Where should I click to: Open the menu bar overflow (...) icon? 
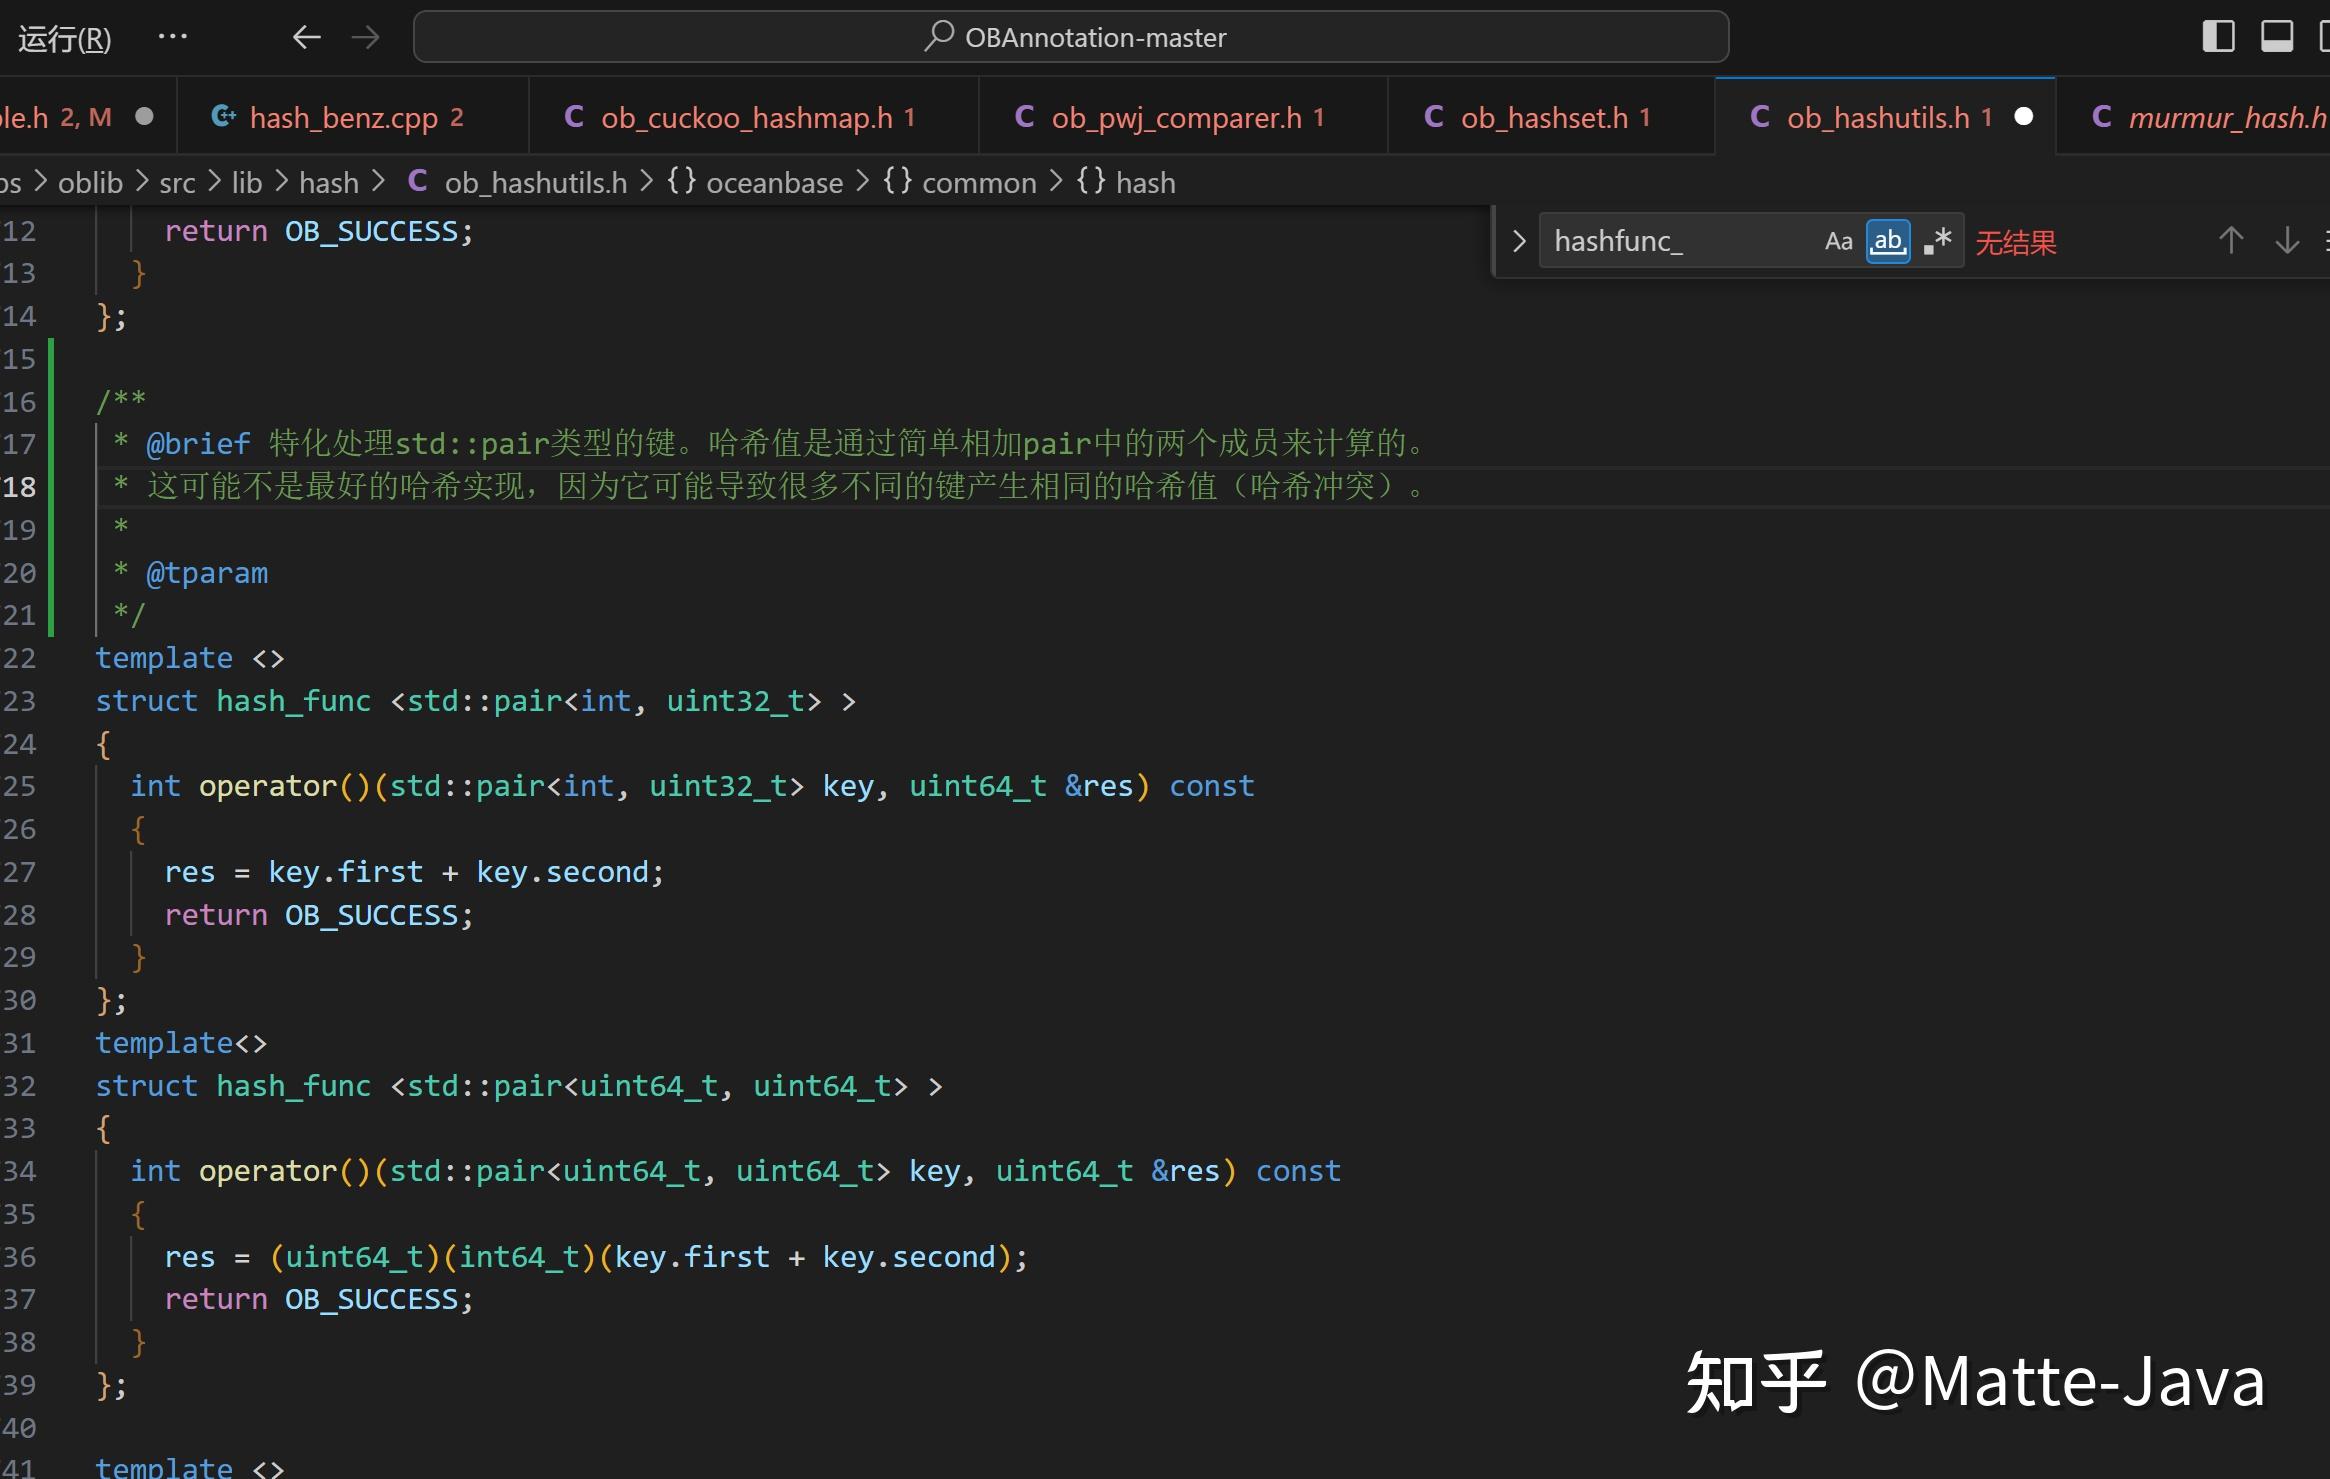click(173, 37)
